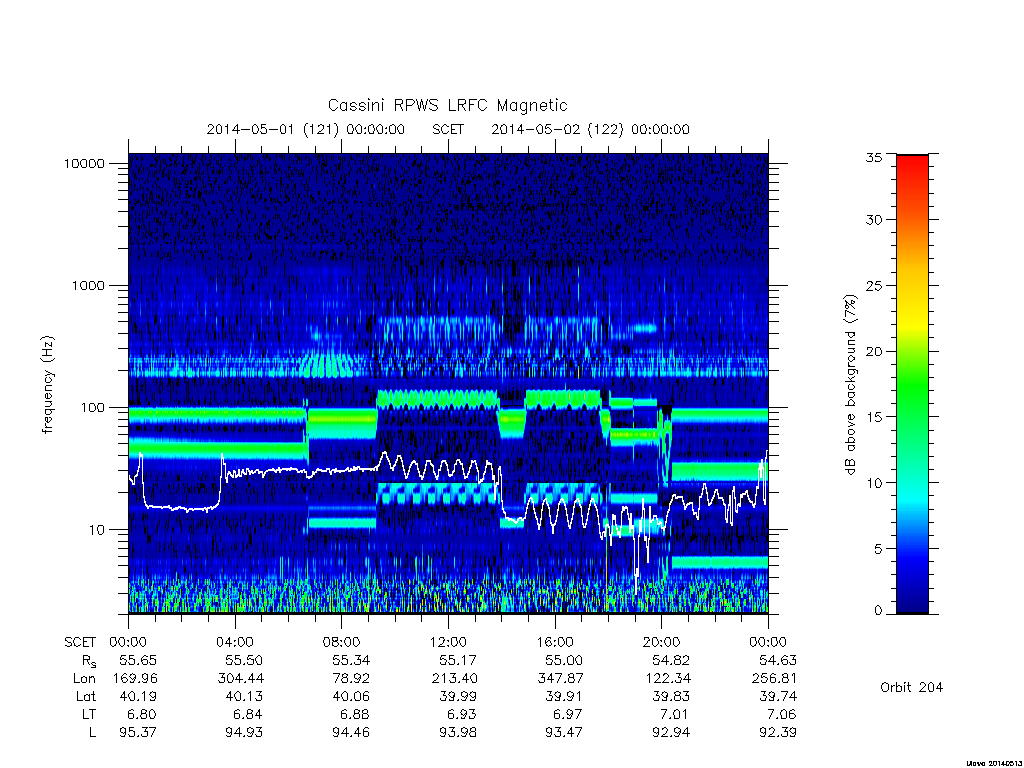Click the Lon value 213.40
Viewport: 1024px width, 768px height.
(x=454, y=679)
